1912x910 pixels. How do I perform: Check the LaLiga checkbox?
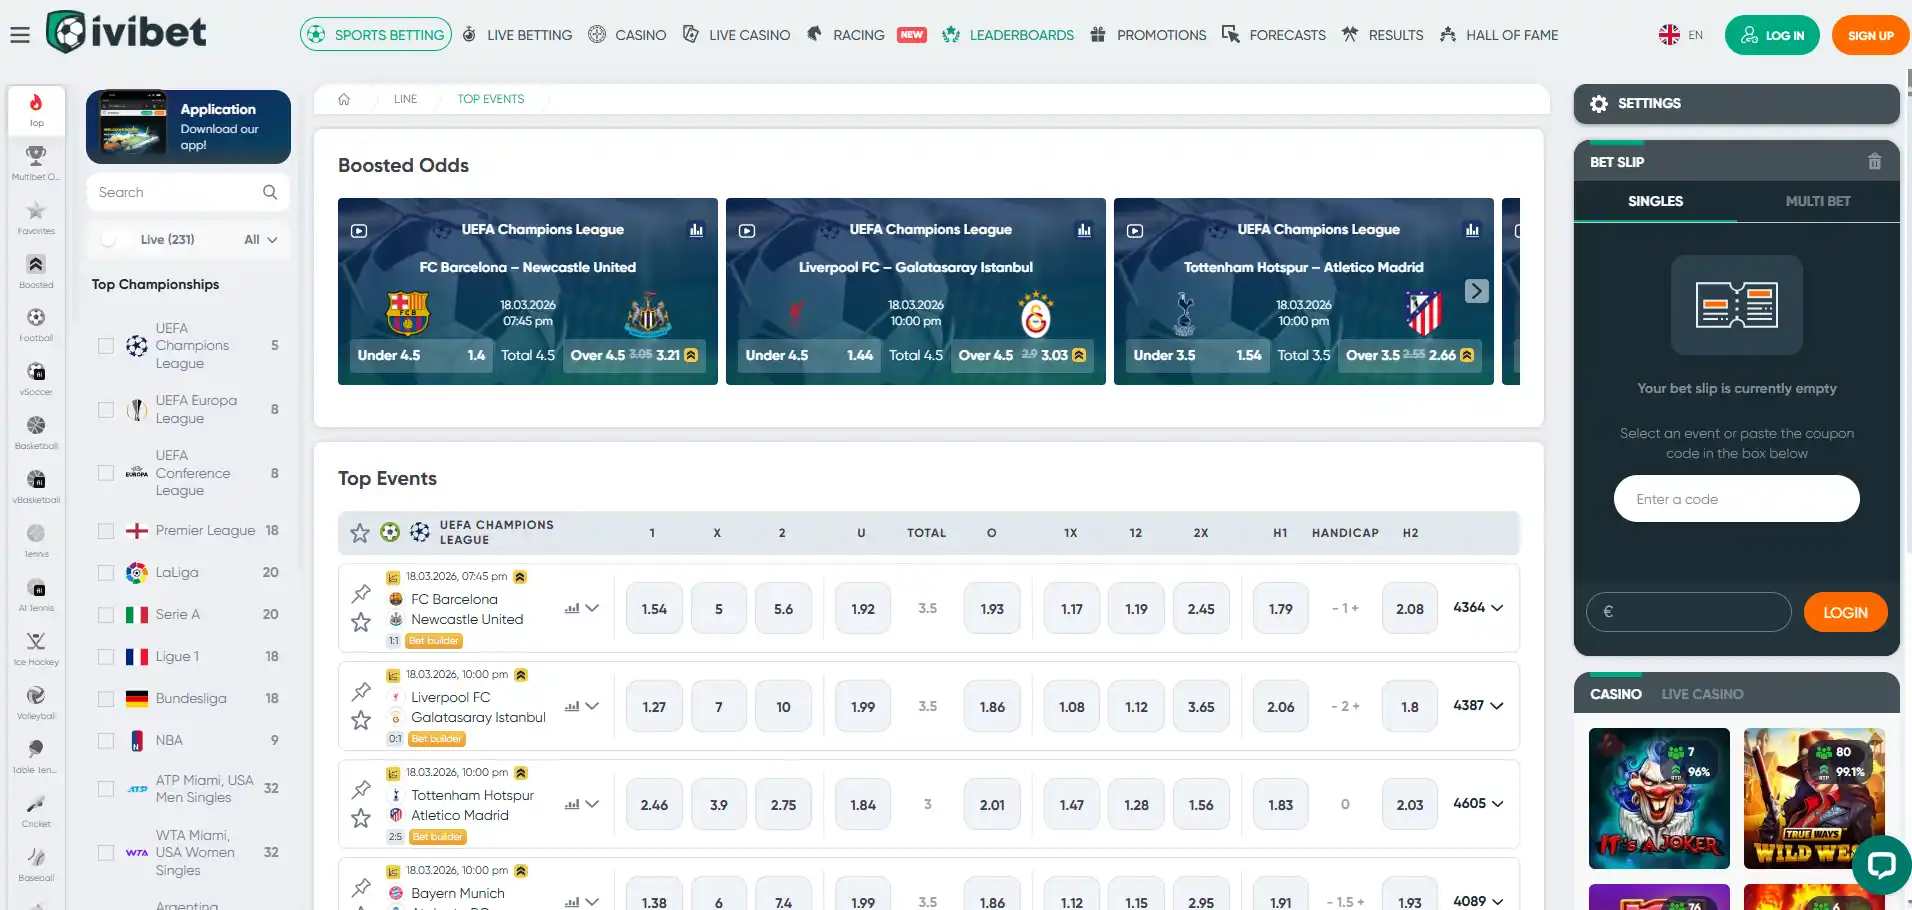(106, 573)
